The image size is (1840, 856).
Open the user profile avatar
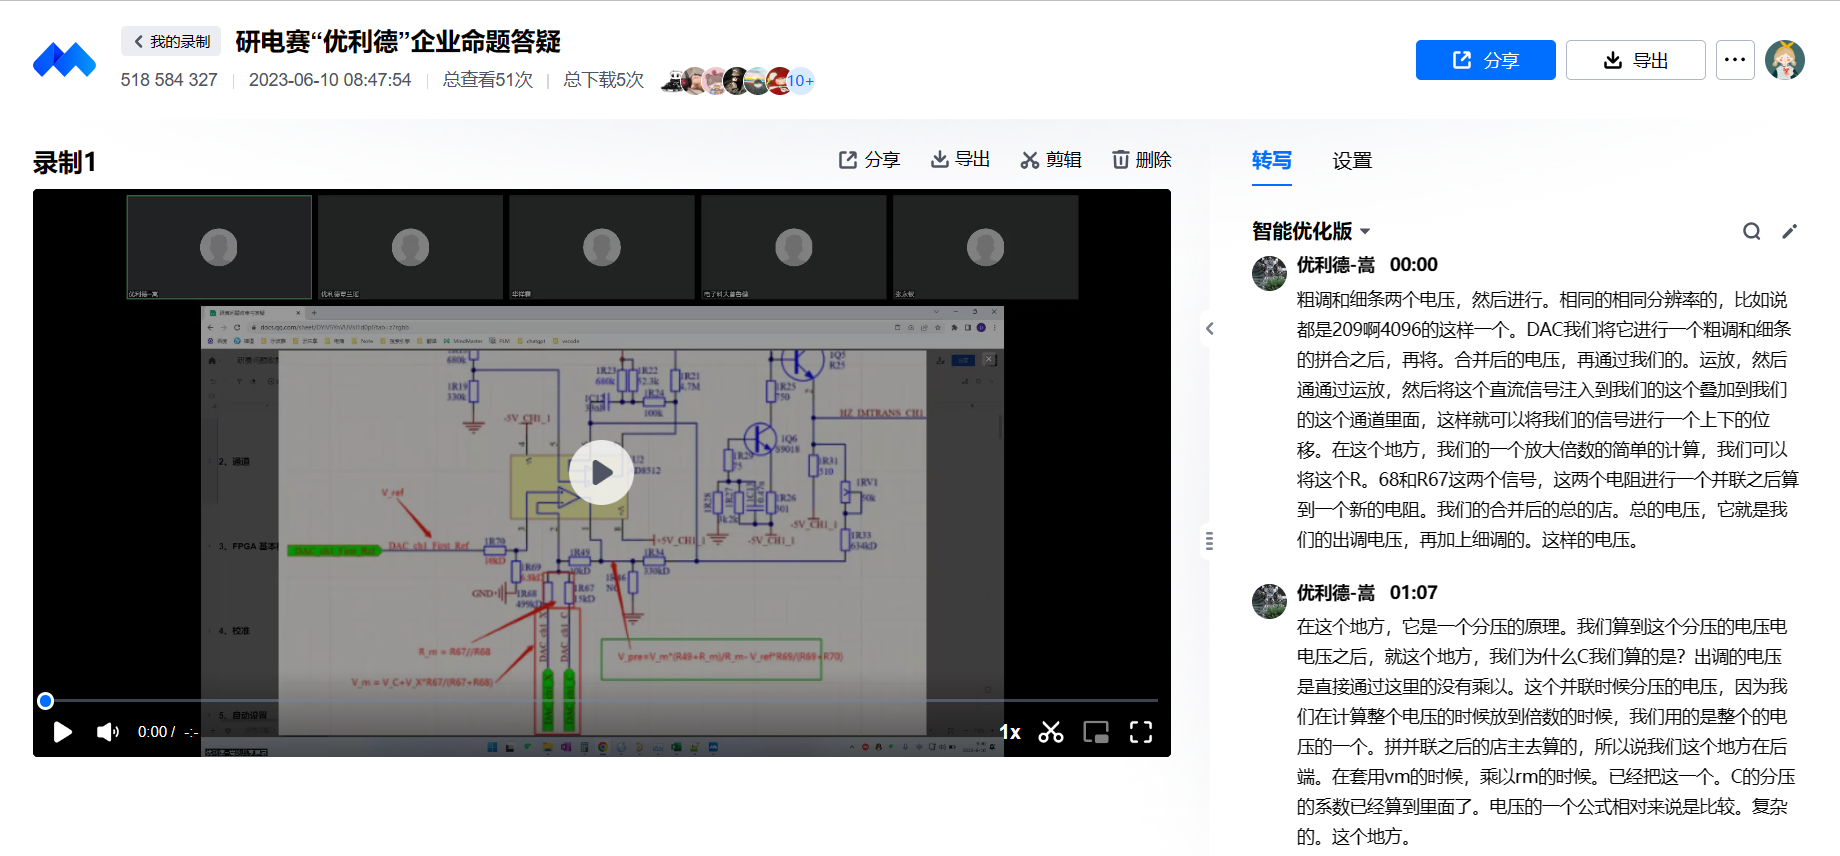(x=1785, y=60)
